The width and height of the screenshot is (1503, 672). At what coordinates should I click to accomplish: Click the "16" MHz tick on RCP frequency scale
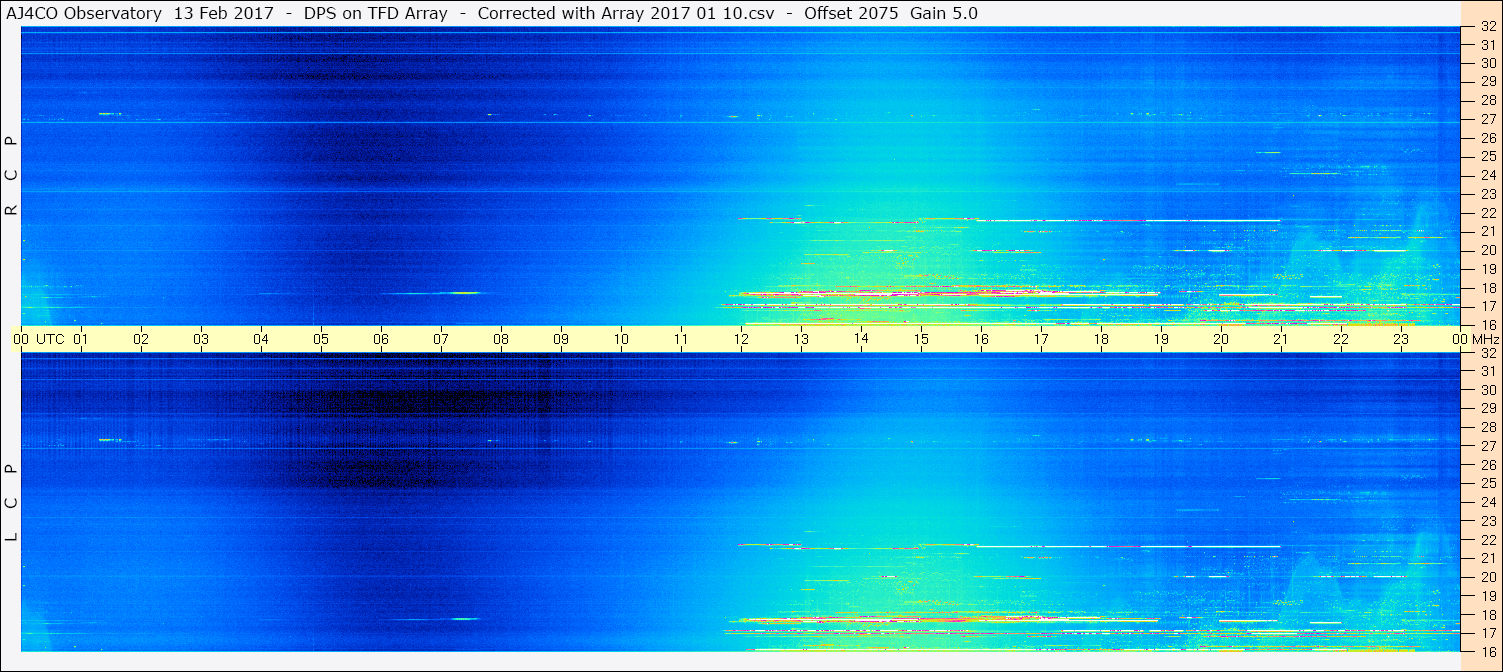click(1488, 324)
